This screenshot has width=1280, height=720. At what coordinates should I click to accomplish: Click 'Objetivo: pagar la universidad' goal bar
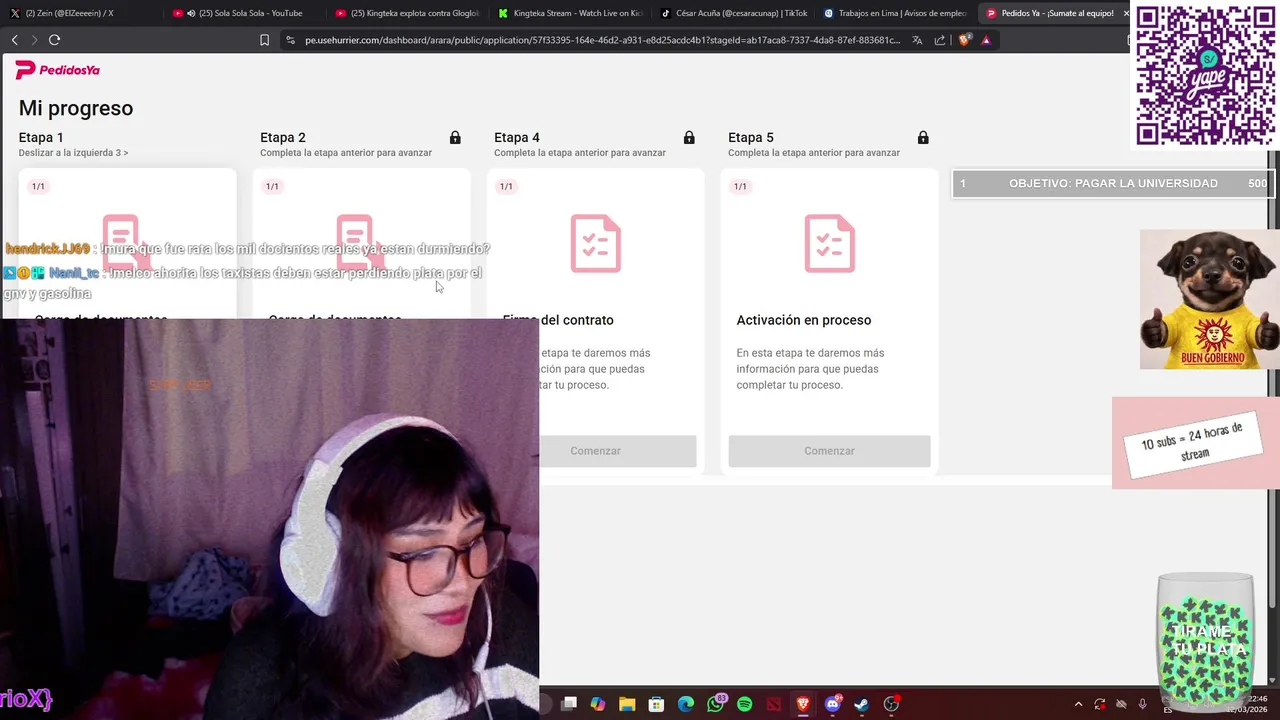[1113, 184]
